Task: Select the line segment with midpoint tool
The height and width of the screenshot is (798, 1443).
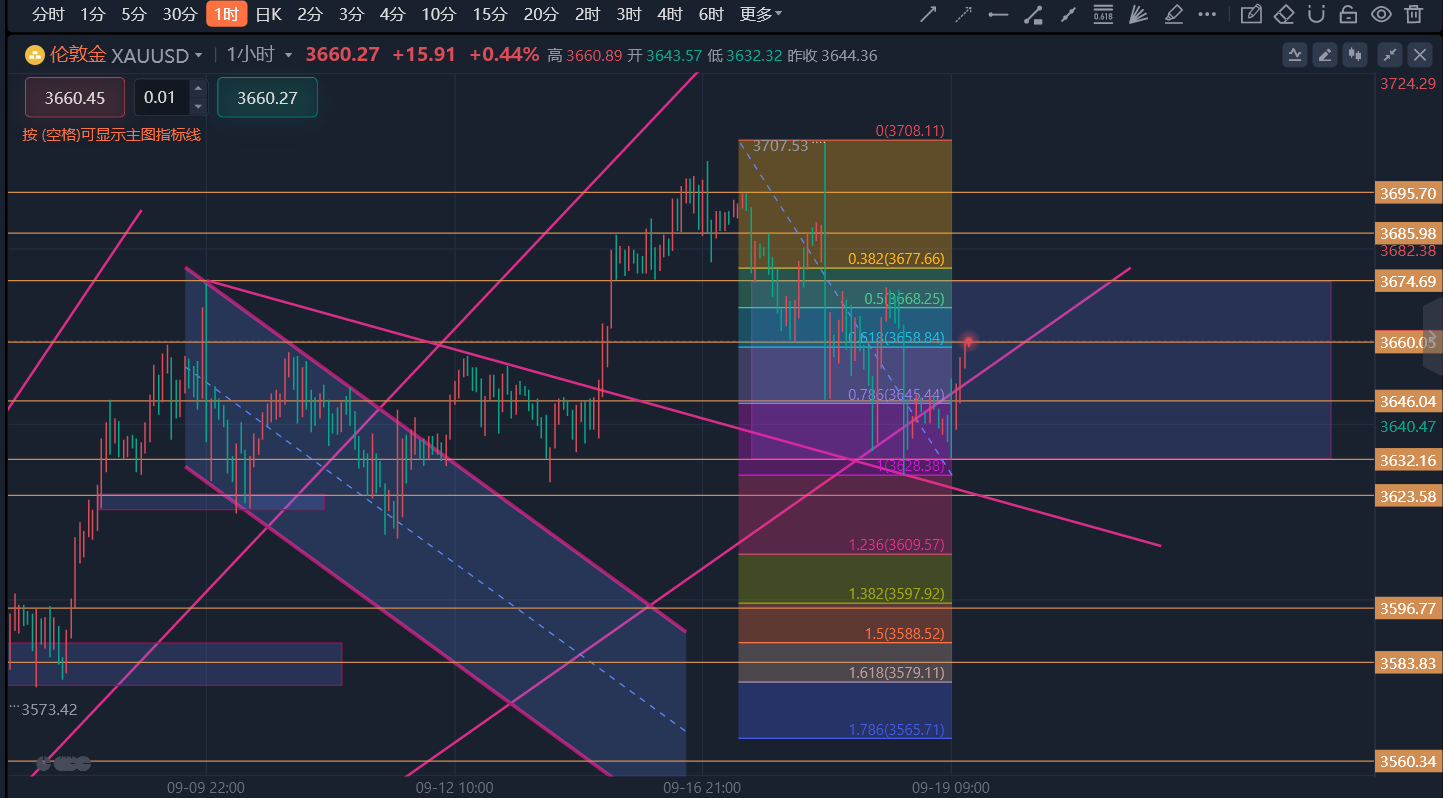Action: (x=1068, y=14)
